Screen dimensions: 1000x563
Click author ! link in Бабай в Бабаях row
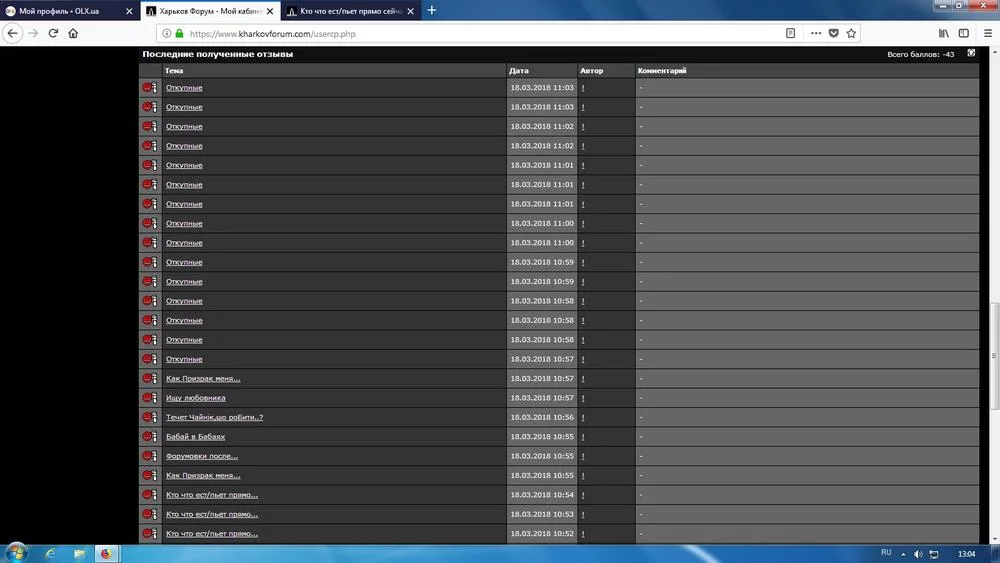tap(583, 437)
